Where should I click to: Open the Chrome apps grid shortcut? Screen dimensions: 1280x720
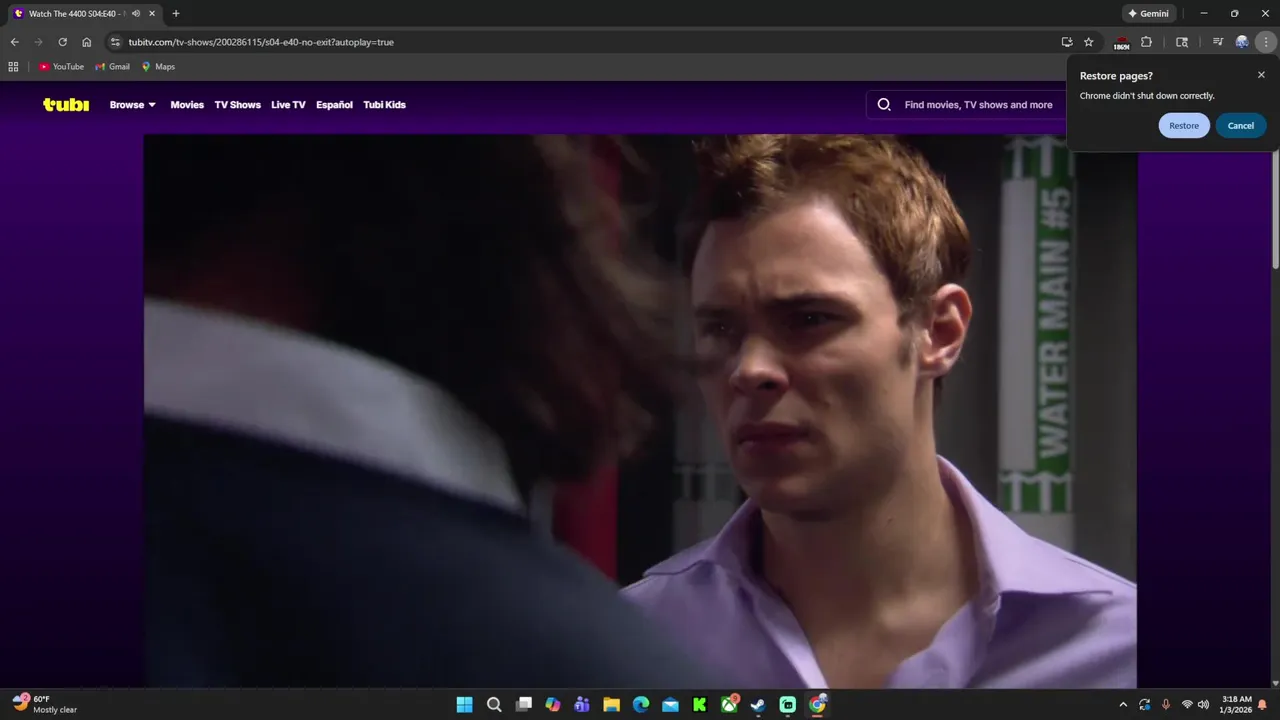point(13,67)
